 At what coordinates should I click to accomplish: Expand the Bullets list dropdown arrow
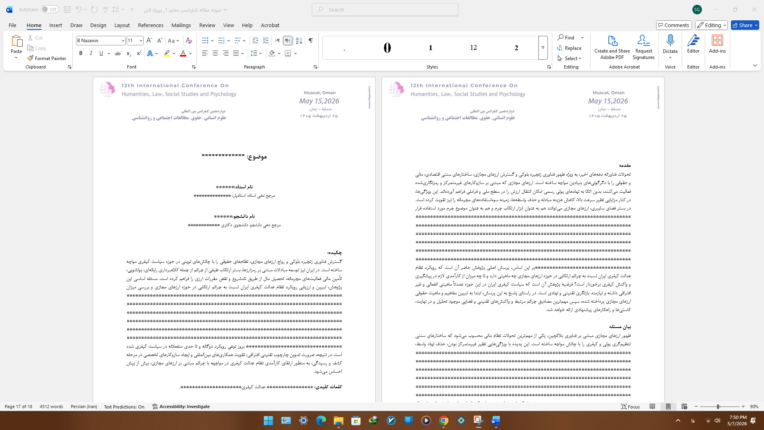pos(212,40)
